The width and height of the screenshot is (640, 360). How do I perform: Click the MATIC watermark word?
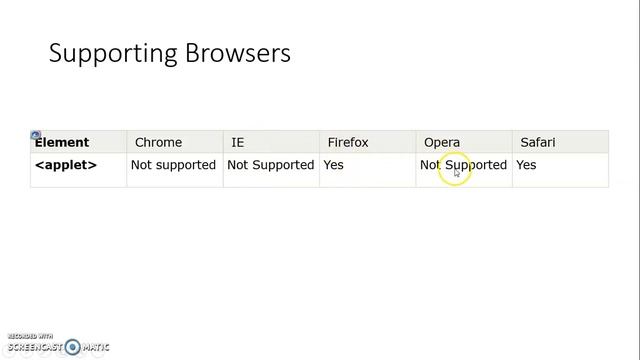pyautogui.click(x=96, y=347)
